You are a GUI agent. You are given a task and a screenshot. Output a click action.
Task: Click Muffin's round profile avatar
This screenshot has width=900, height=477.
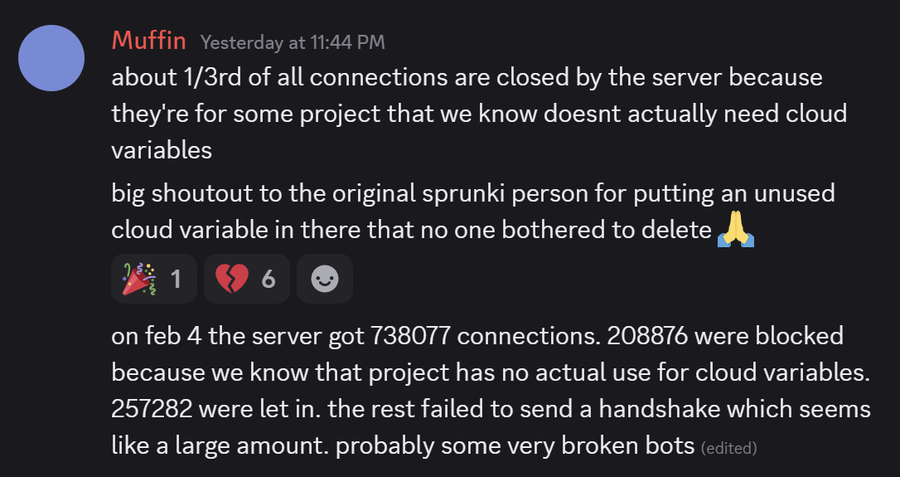coord(52,57)
